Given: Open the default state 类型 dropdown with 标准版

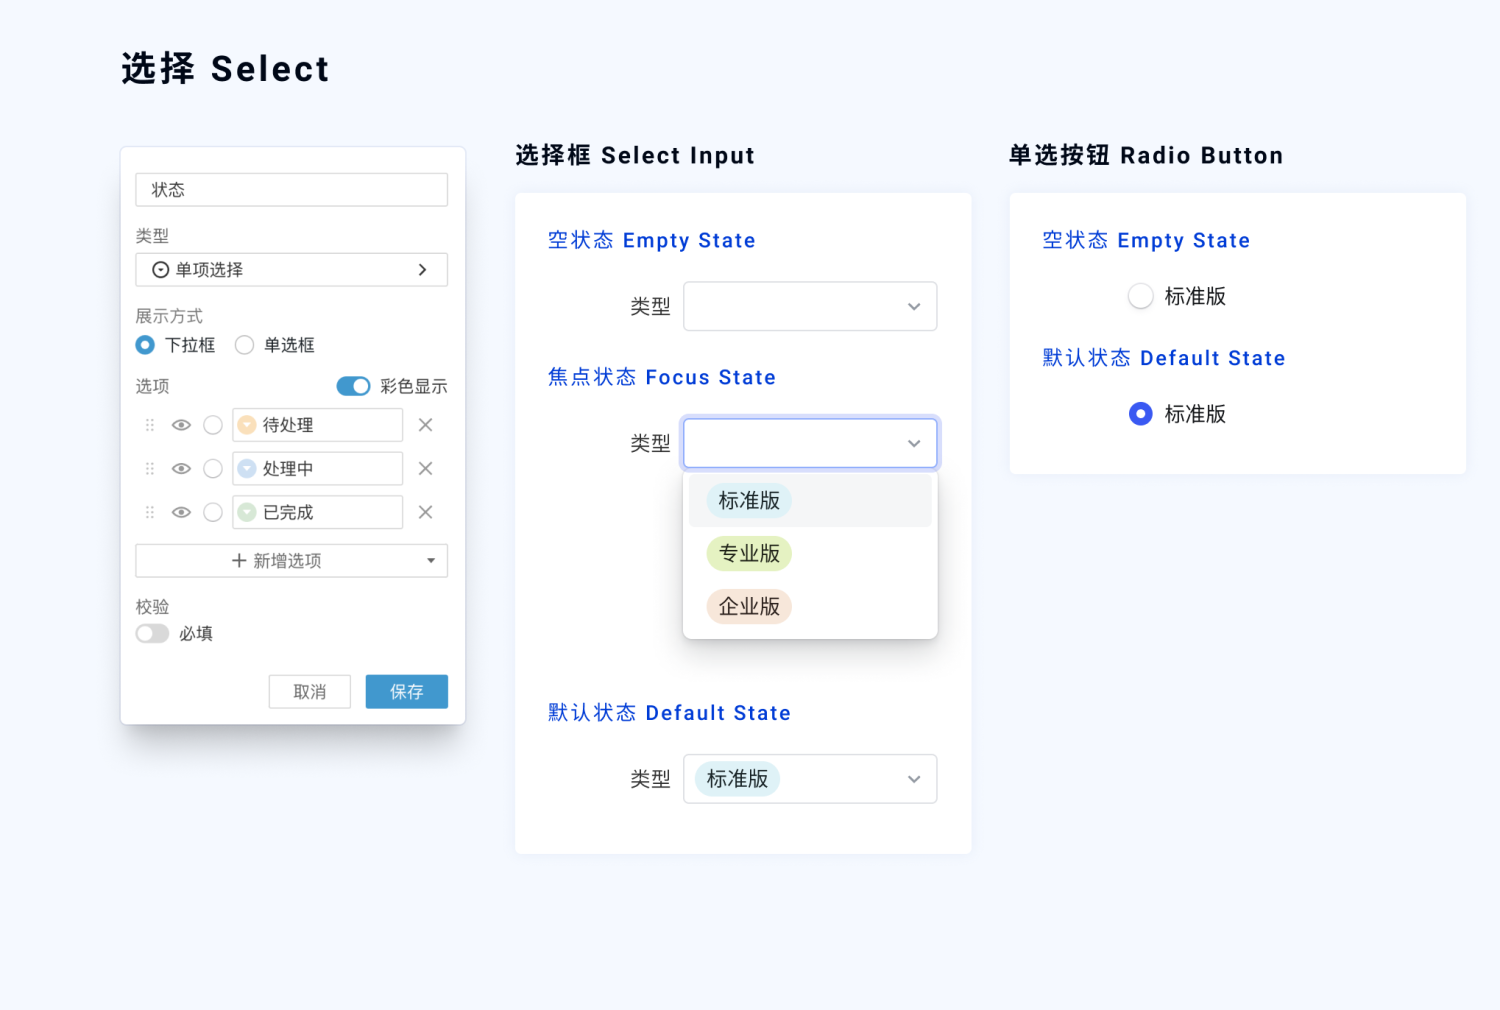Looking at the screenshot, I should [x=809, y=779].
